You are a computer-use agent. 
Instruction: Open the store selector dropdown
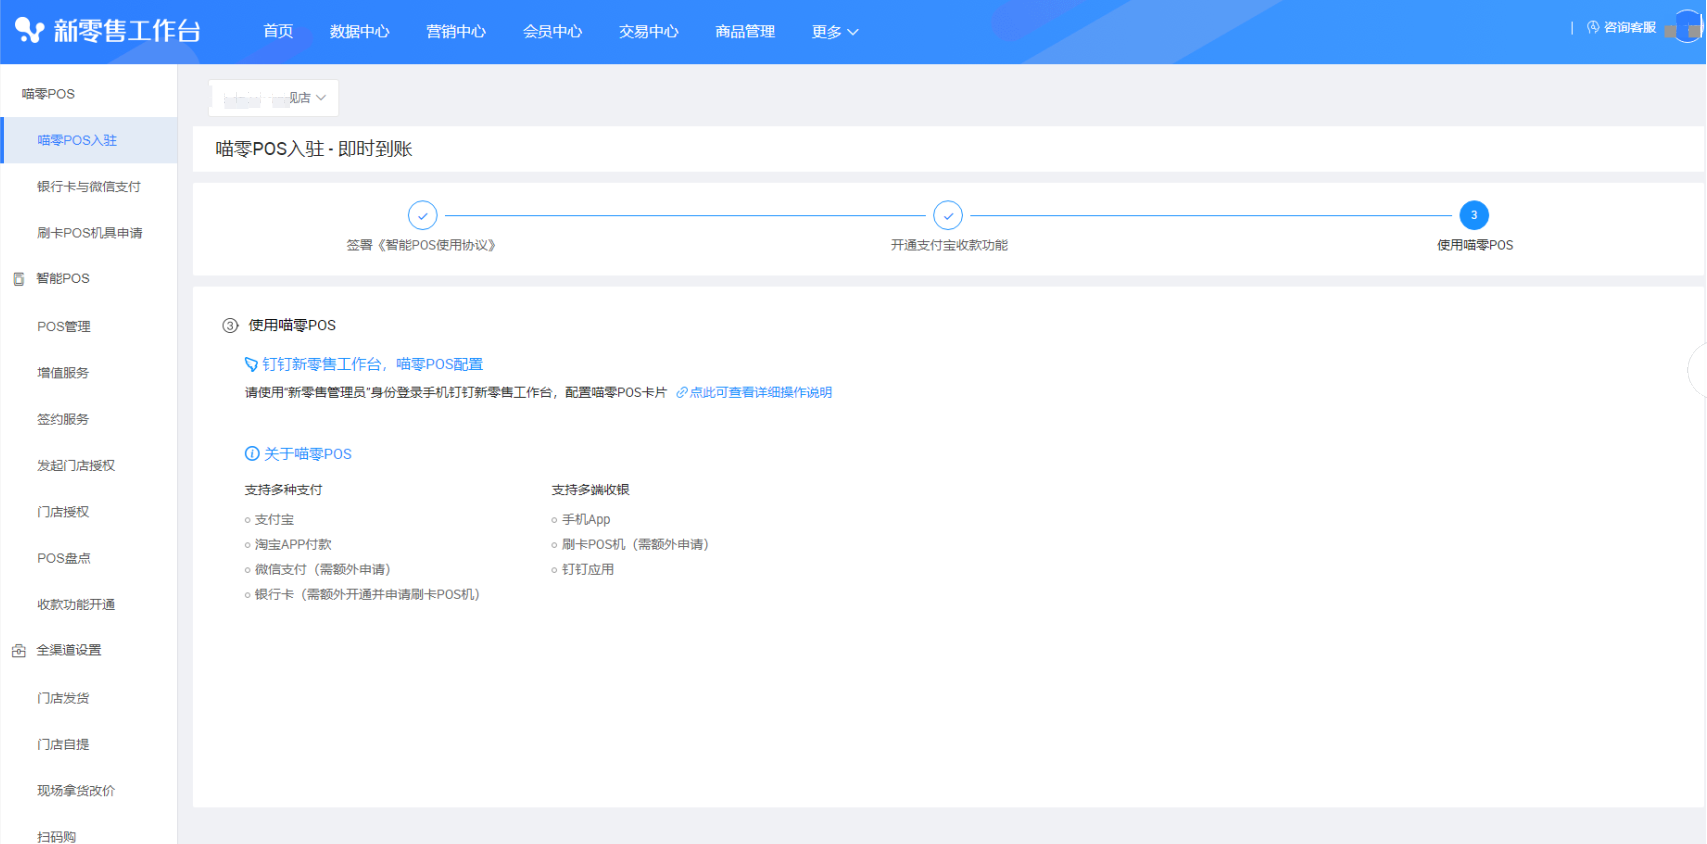click(274, 98)
